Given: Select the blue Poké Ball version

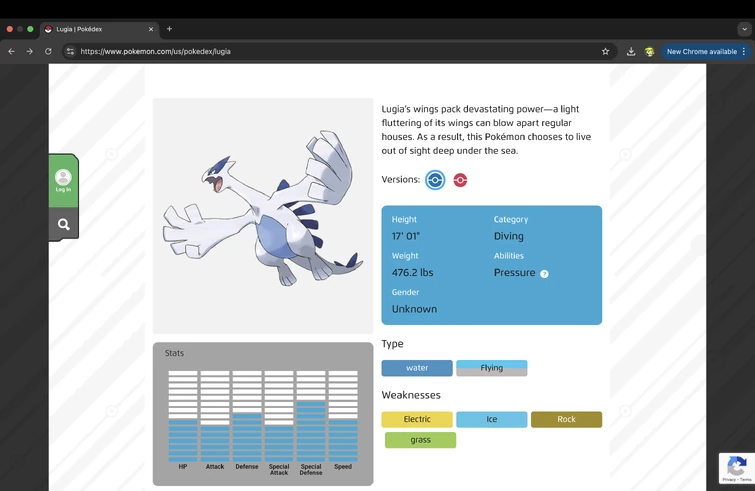Looking at the screenshot, I should 435,180.
